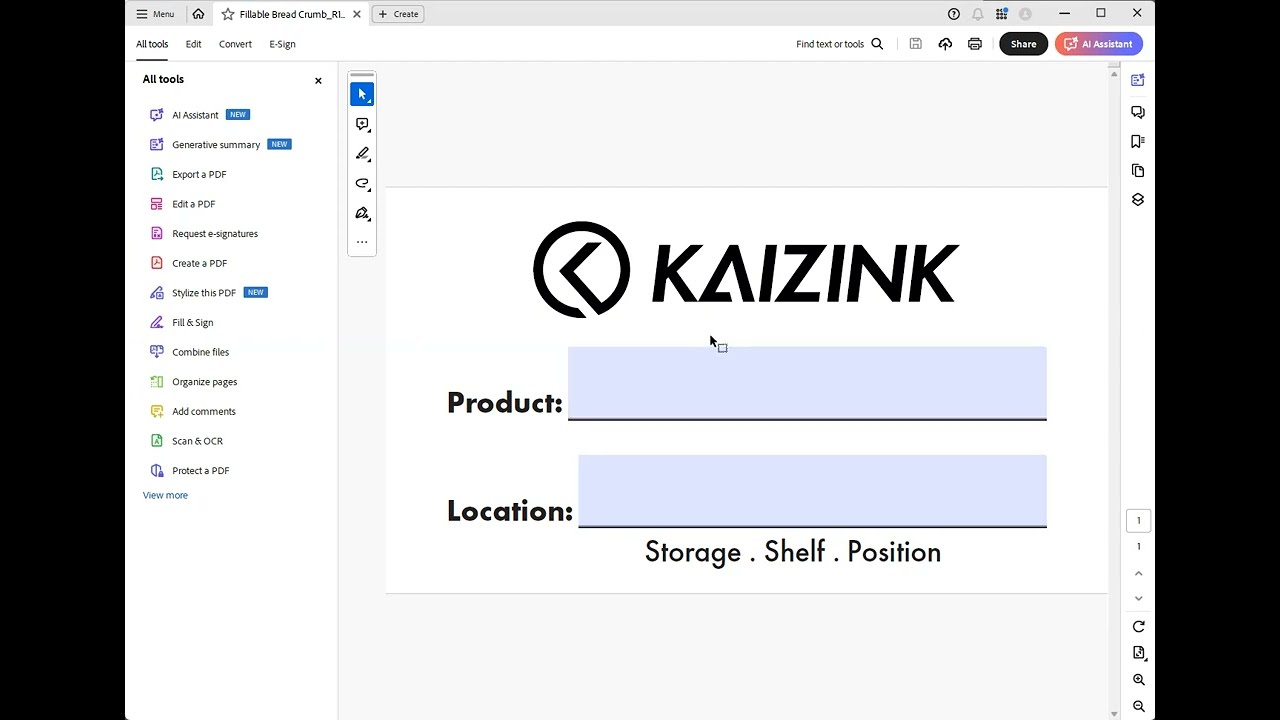Switch to the Edit tab

(193, 44)
